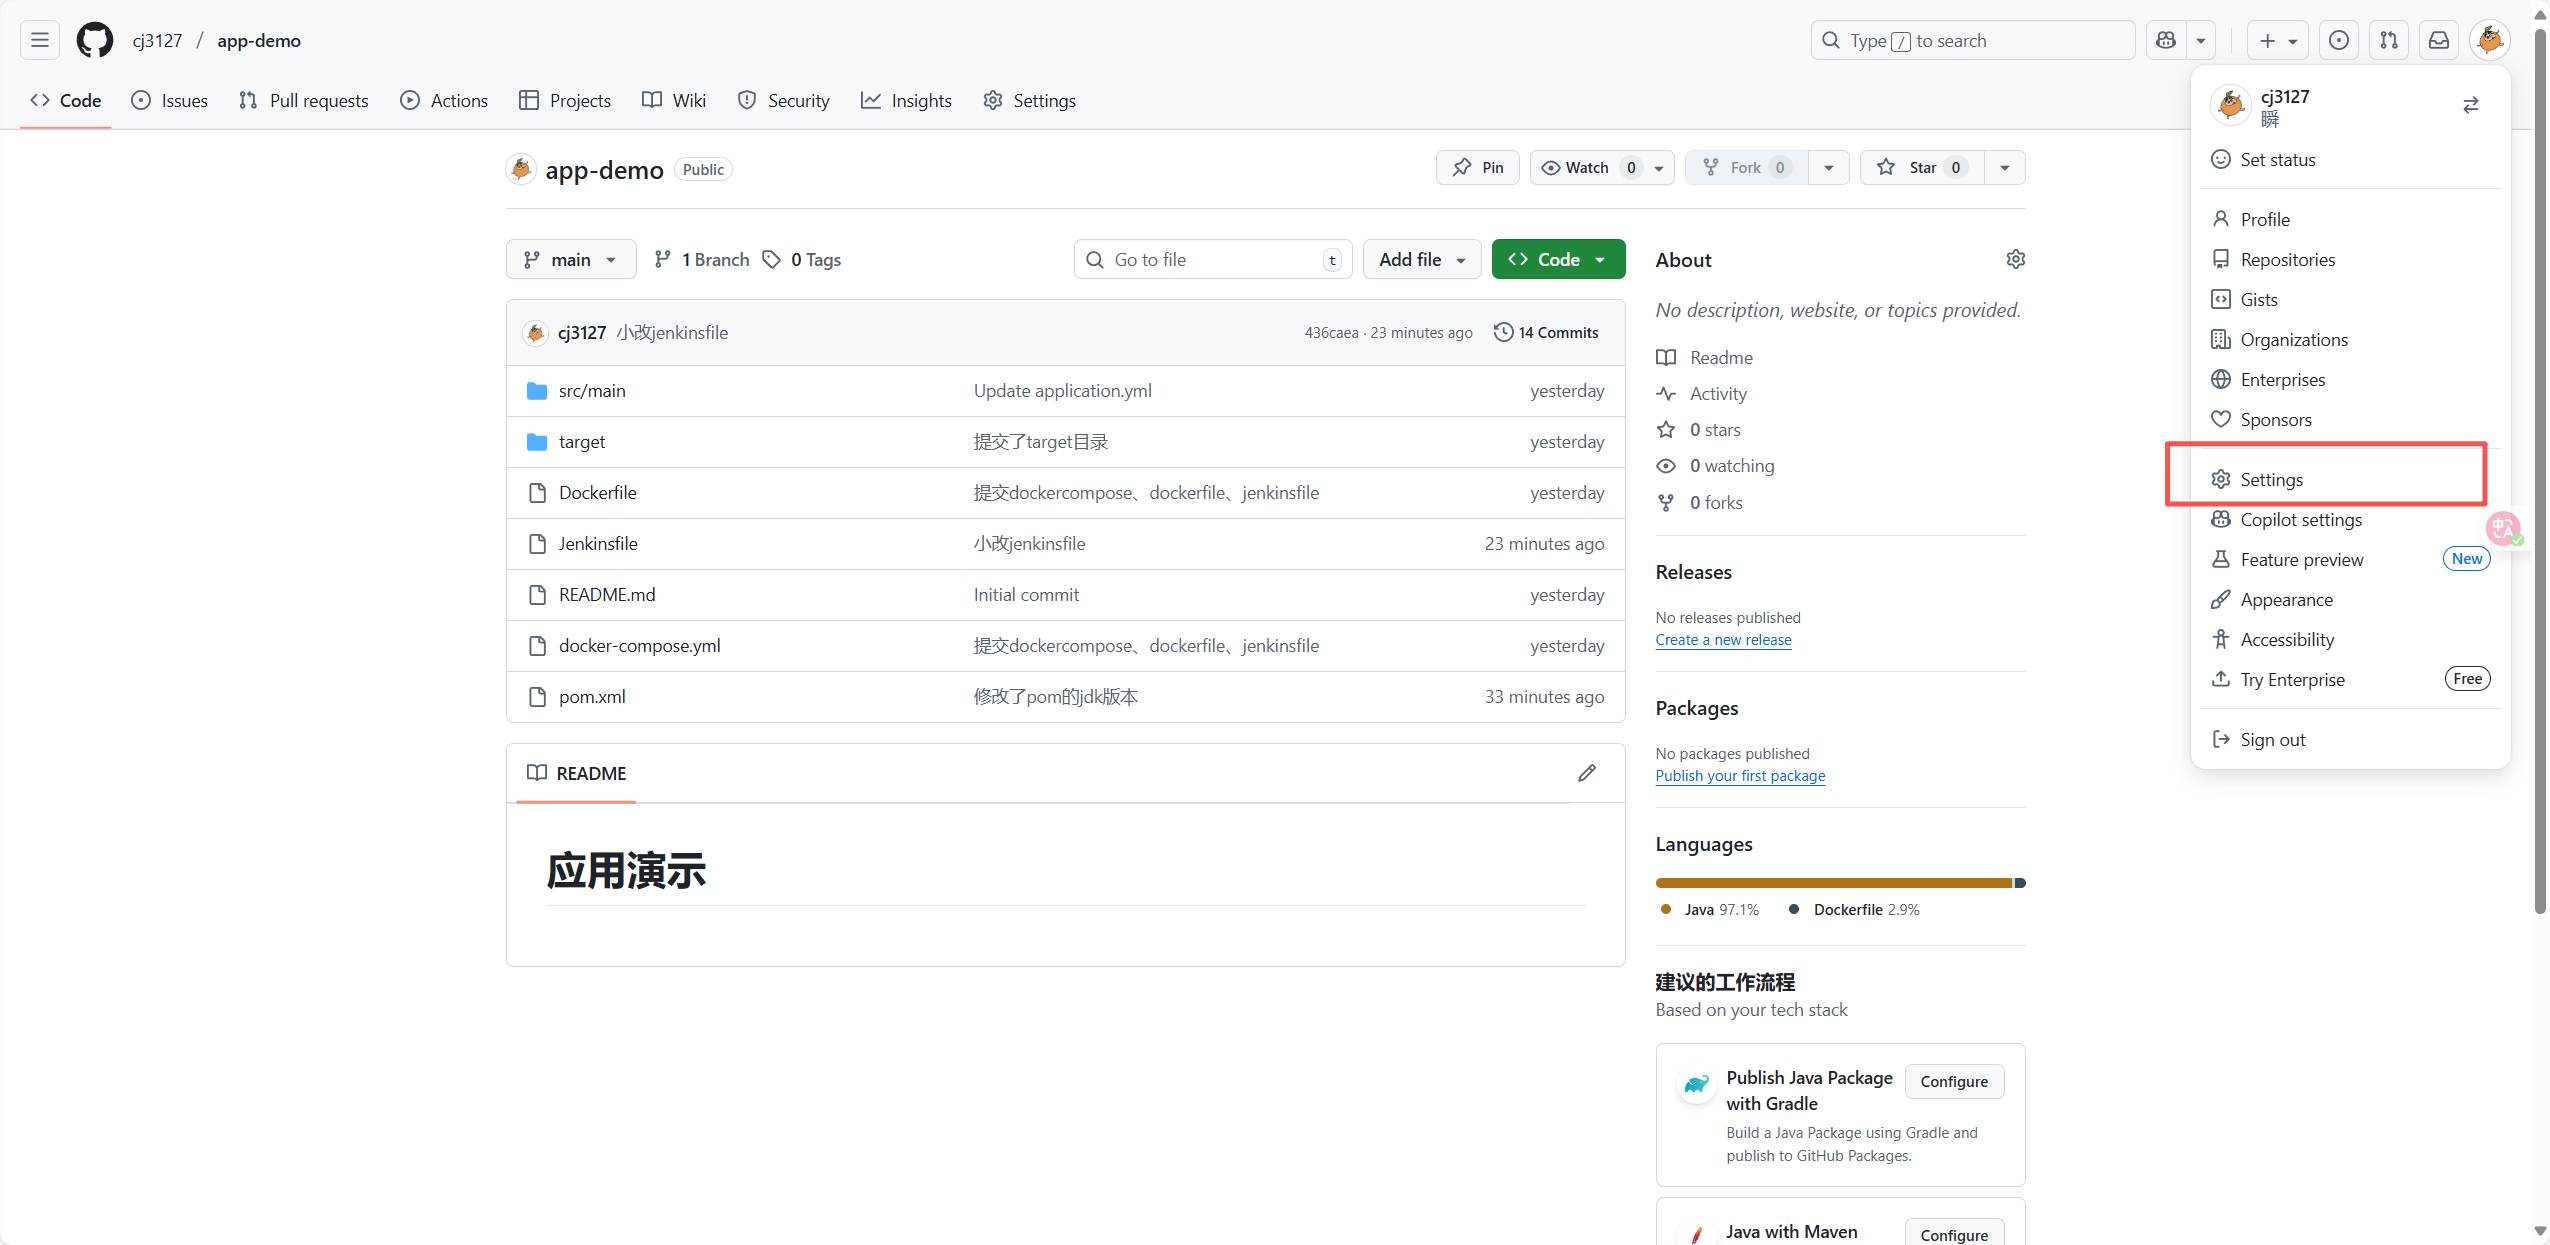
Task: Open Pull requests icon in top header
Action: pyautogui.click(x=2389, y=40)
